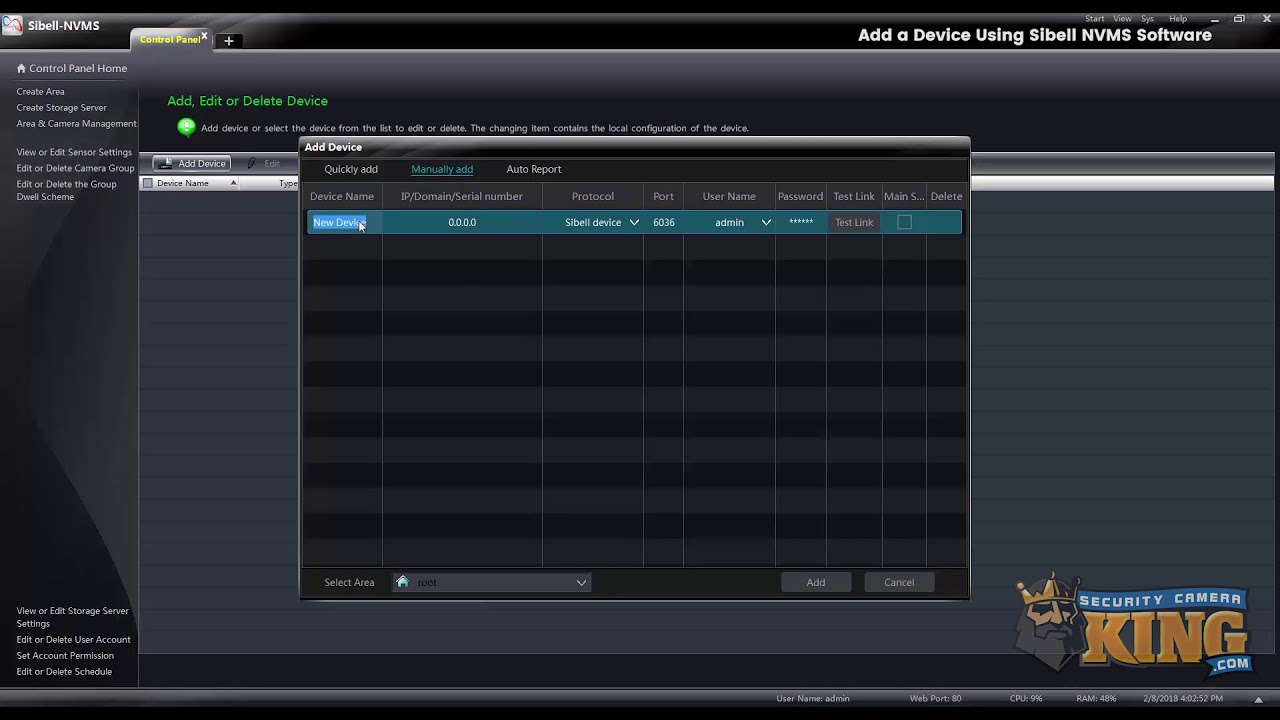Open the Sys menu in title bar

pyautogui.click(x=1148, y=19)
